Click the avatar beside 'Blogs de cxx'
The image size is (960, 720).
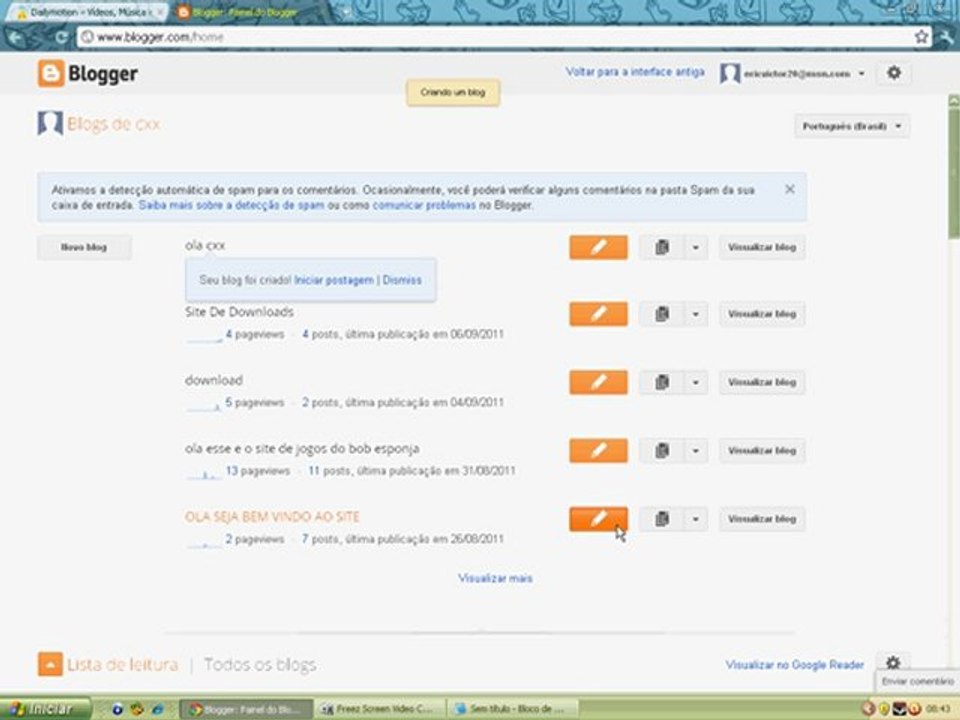pyautogui.click(x=50, y=123)
